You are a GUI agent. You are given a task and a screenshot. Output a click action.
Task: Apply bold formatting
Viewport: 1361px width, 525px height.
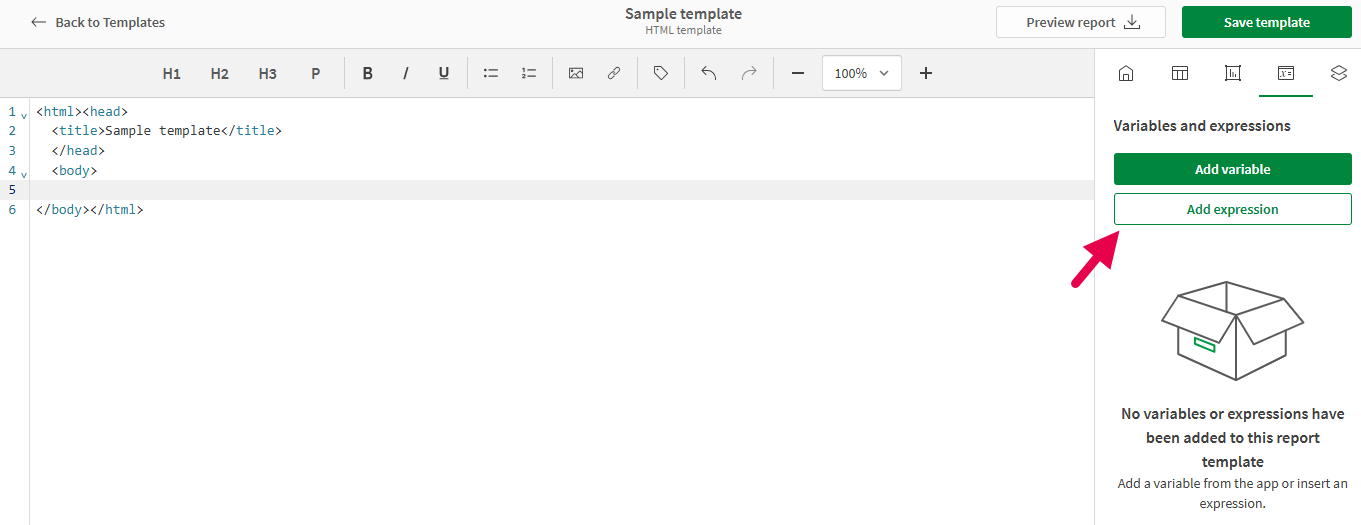[368, 73]
